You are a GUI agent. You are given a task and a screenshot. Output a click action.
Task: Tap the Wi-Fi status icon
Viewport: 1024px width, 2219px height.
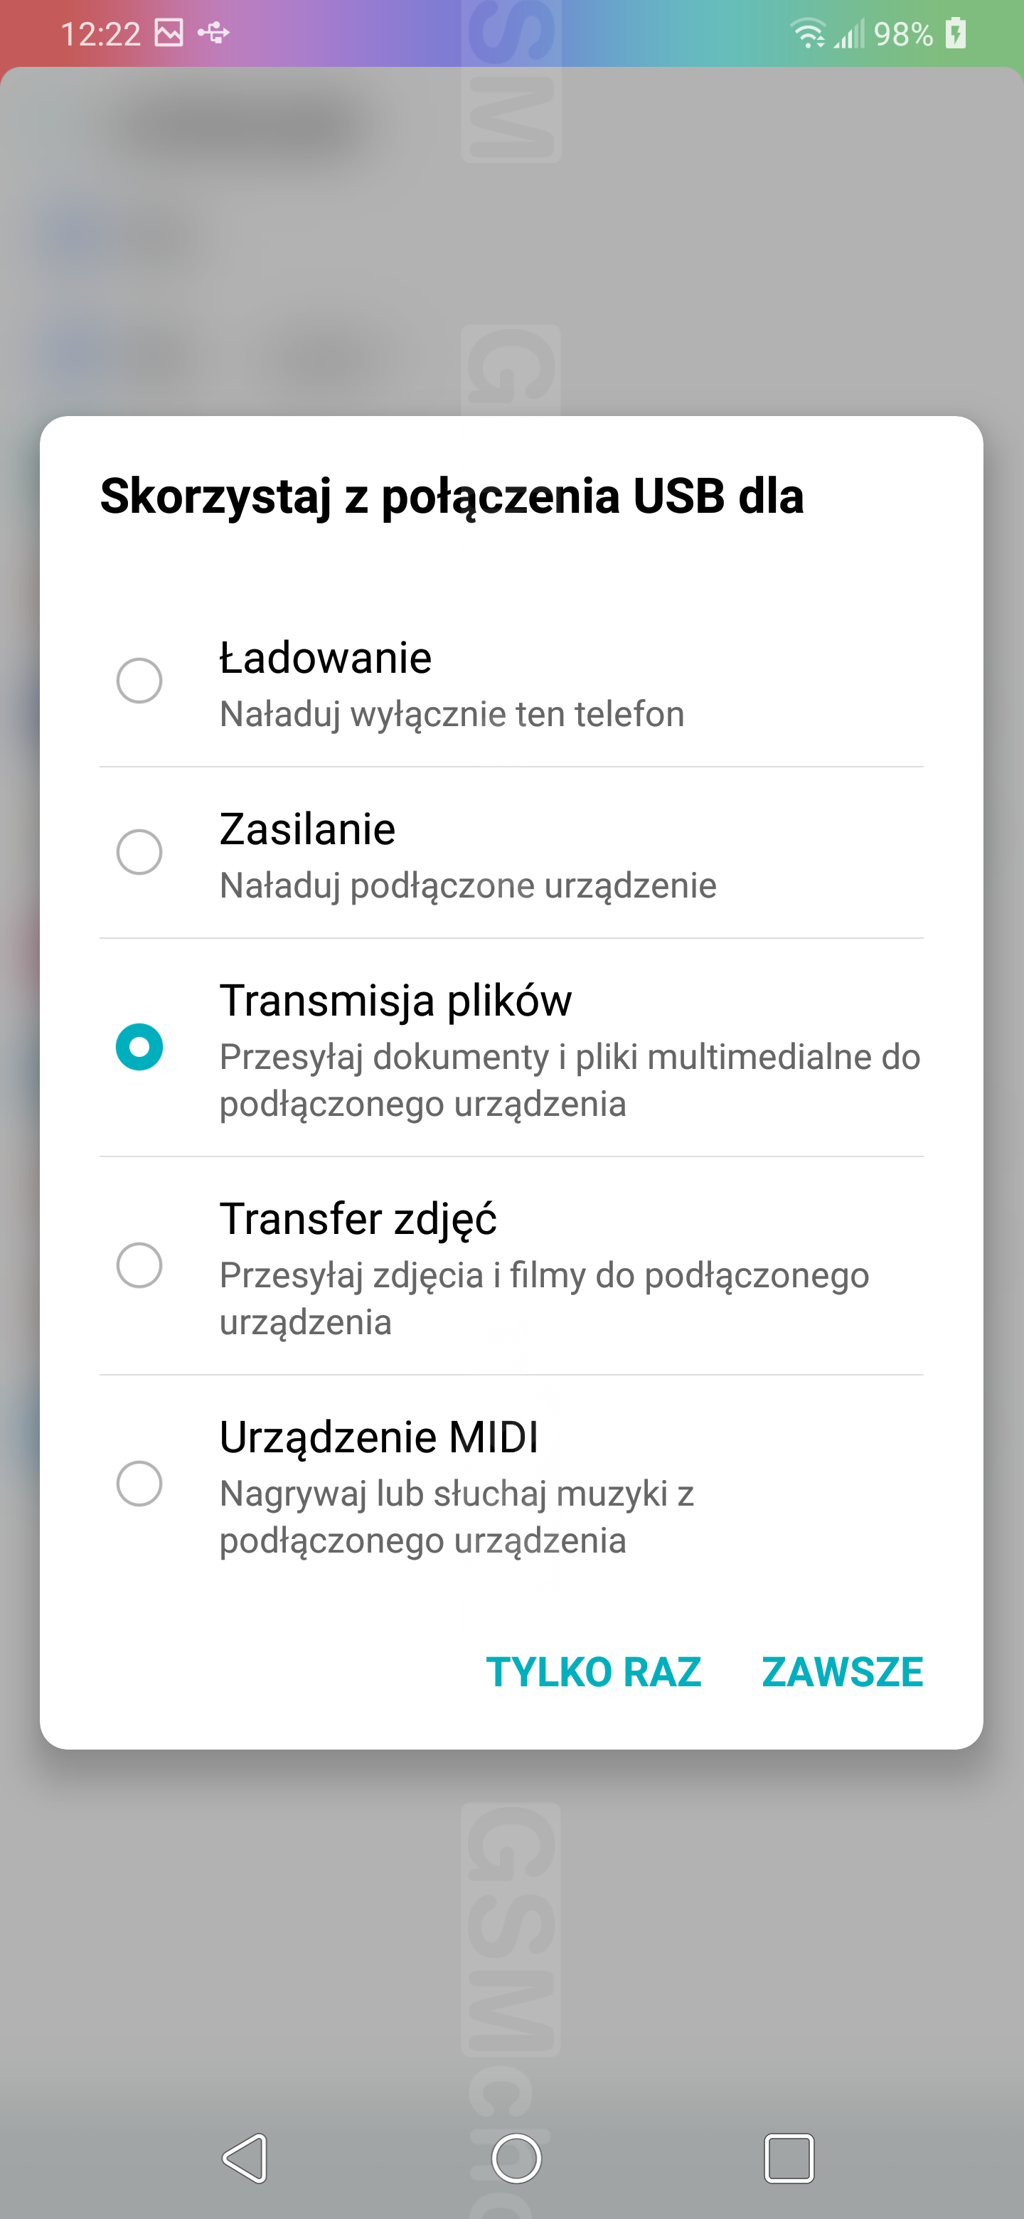(808, 34)
